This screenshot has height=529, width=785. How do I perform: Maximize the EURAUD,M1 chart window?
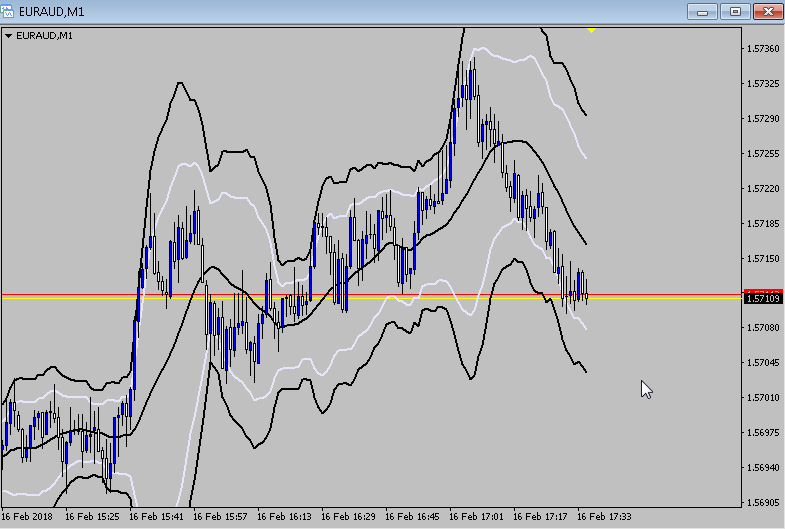click(735, 12)
